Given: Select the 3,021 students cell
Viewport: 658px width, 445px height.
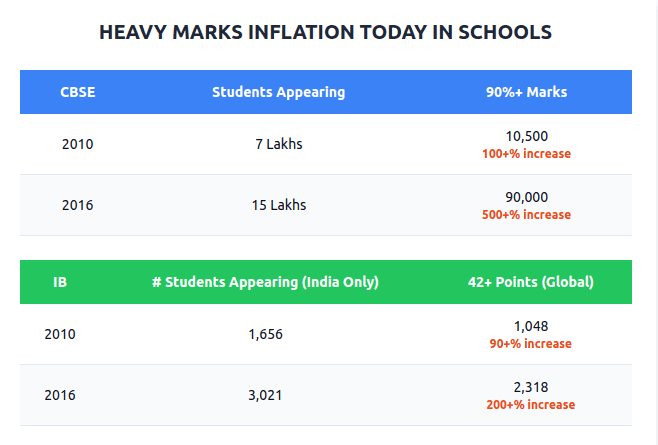Looking at the screenshot, I should tap(265, 395).
